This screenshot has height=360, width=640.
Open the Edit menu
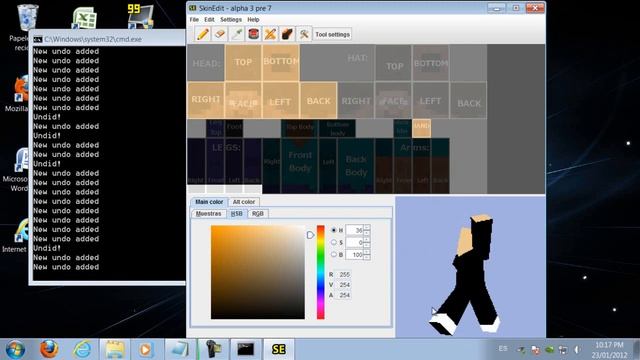coord(209,20)
